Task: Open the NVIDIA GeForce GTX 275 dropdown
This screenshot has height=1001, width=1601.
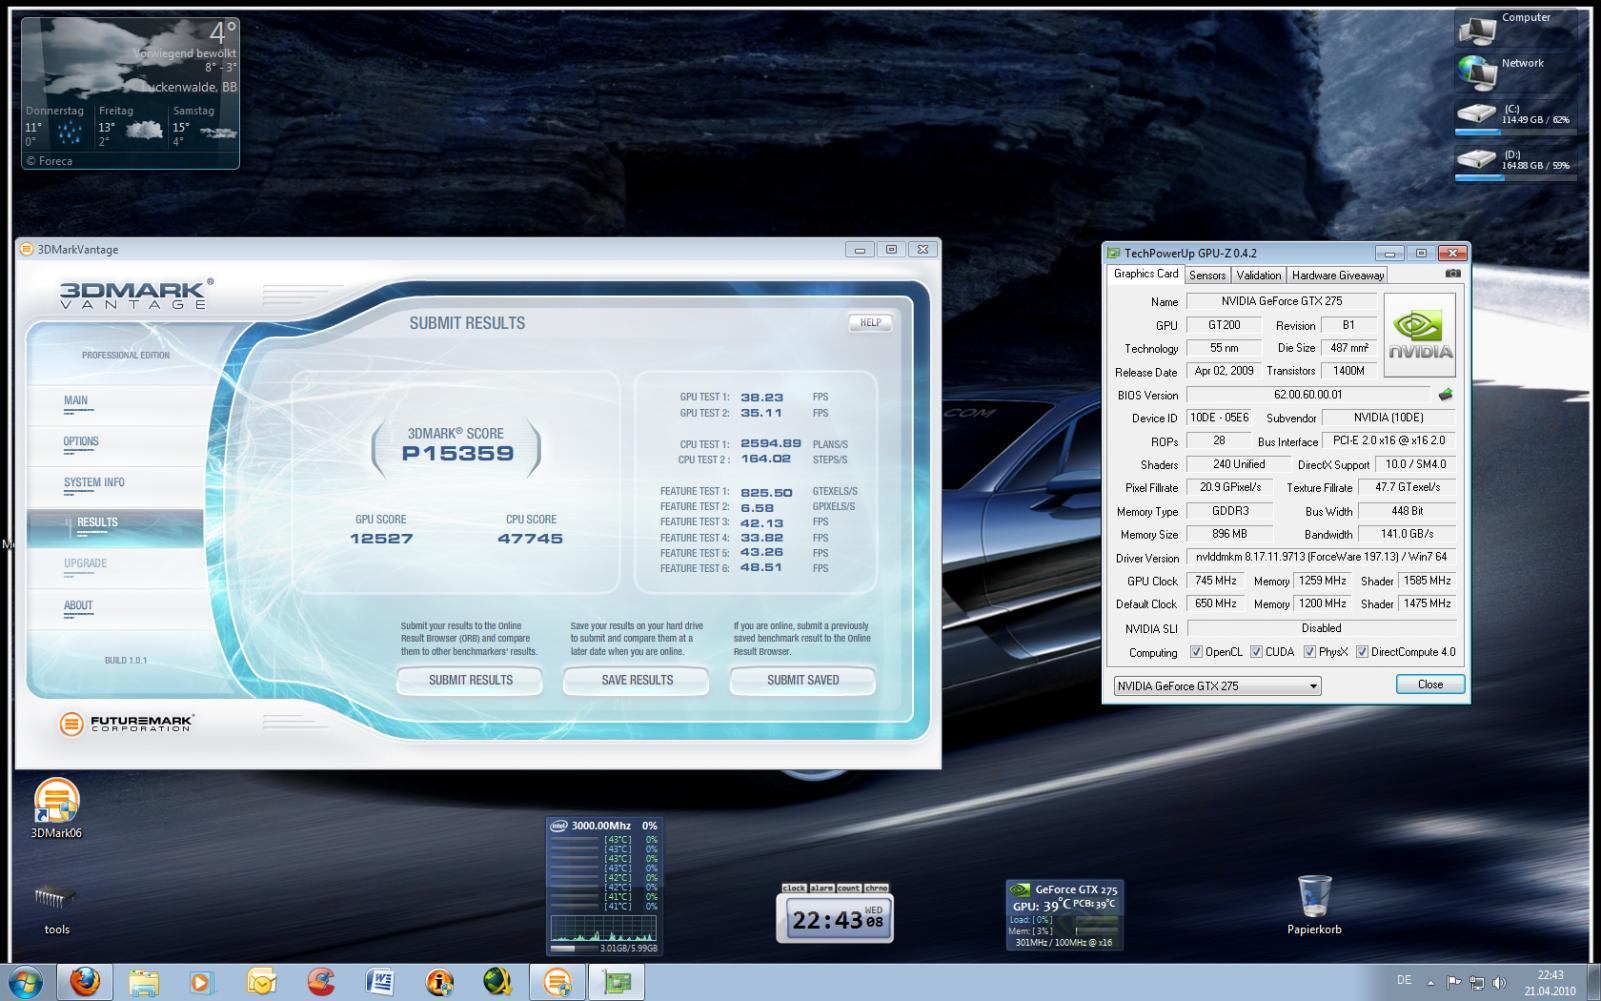Action: 1217,686
